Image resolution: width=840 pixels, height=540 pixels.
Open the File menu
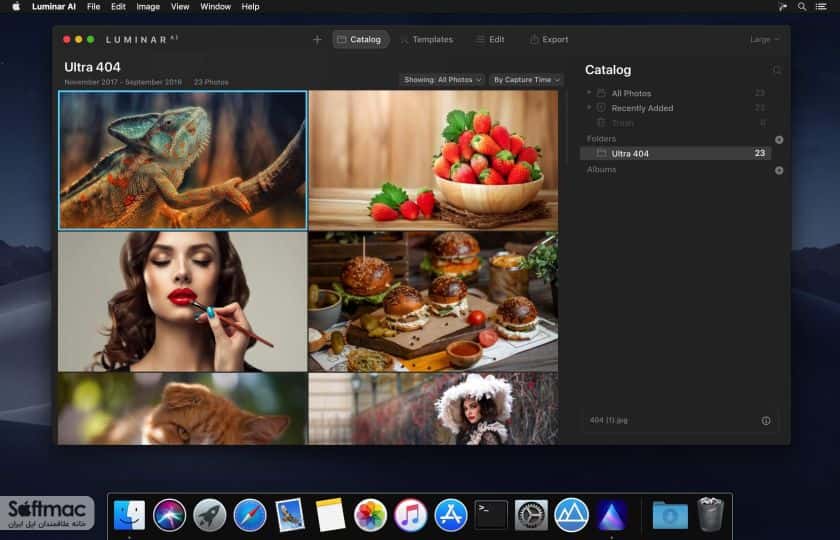pyautogui.click(x=93, y=6)
